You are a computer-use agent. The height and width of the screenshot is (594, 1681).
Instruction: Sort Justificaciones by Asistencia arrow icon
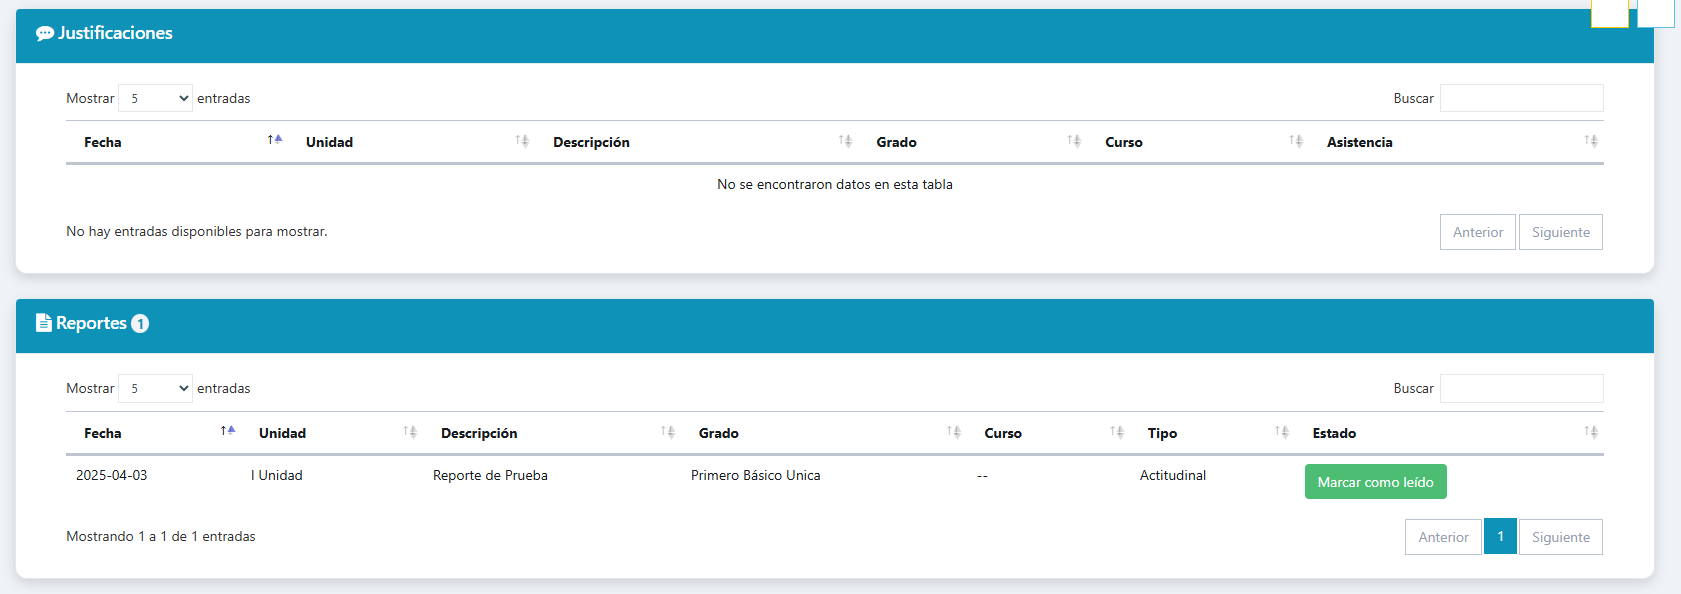pos(1591,141)
